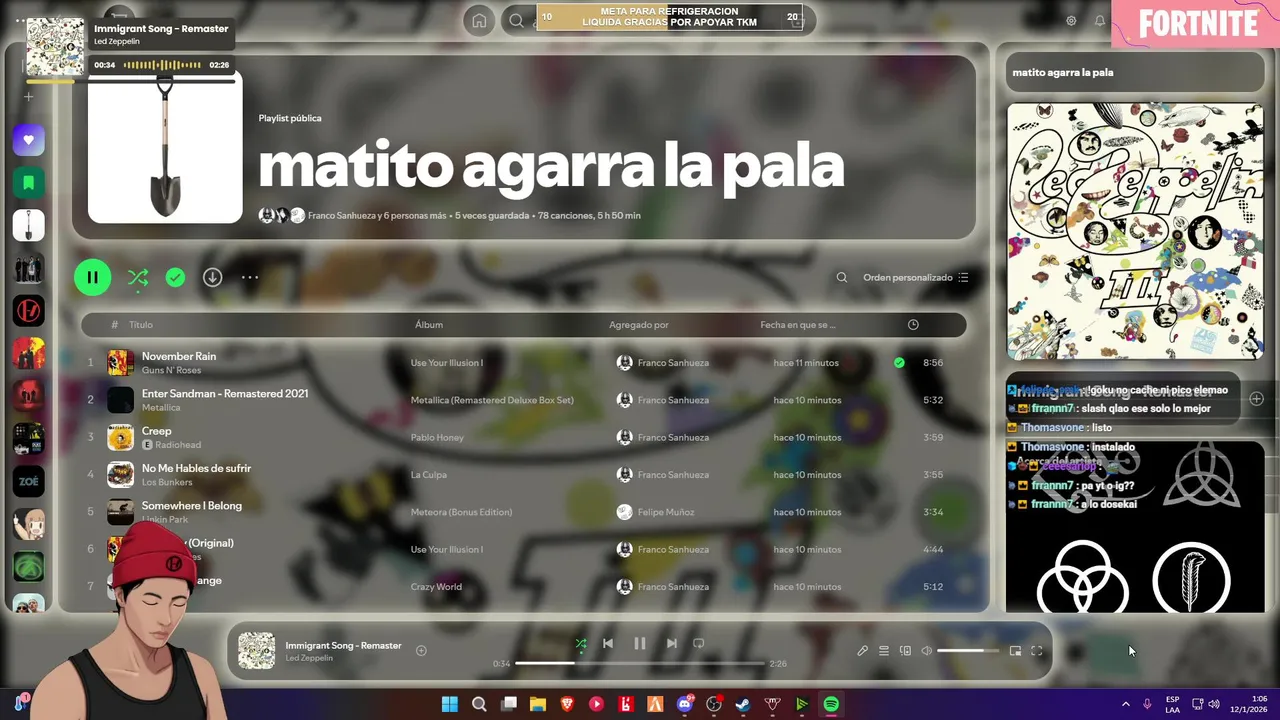Go to Spotify Home
The width and height of the screenshot is (1280, 720).
(479, 20)
